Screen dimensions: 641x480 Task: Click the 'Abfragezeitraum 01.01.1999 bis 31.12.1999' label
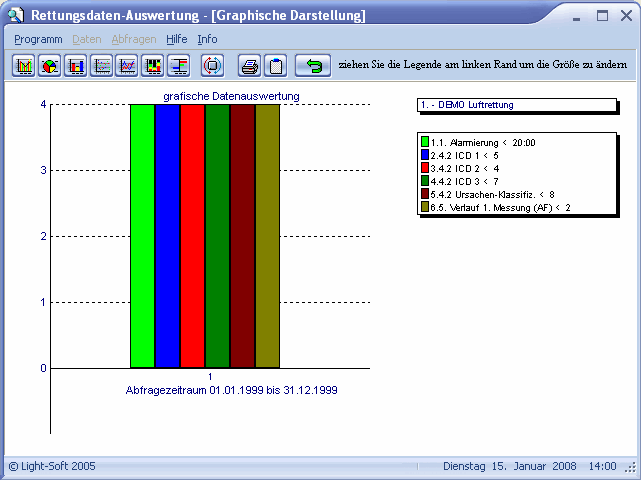coord(231,390)
